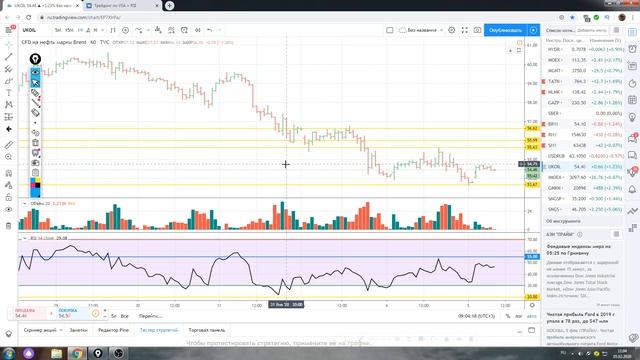This screenshot has width=640, height=360.
Task: Take a chart snapshot with the camera
Action: (477, 30)
